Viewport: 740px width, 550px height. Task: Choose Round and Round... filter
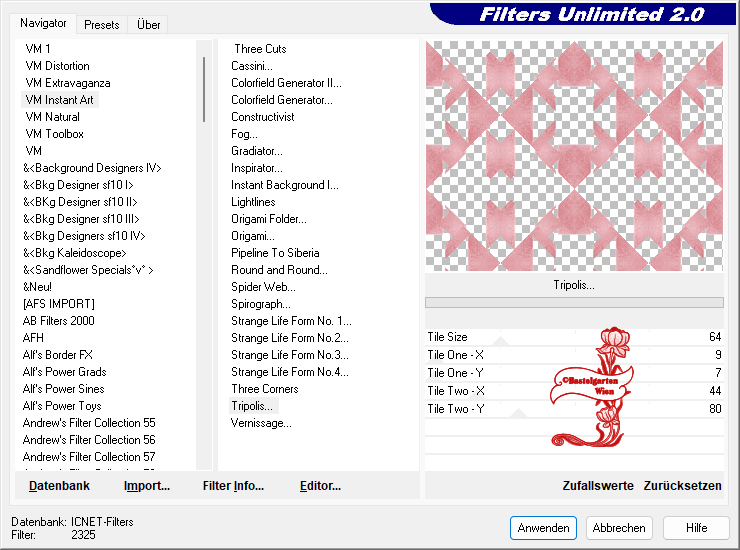(279, 270)
